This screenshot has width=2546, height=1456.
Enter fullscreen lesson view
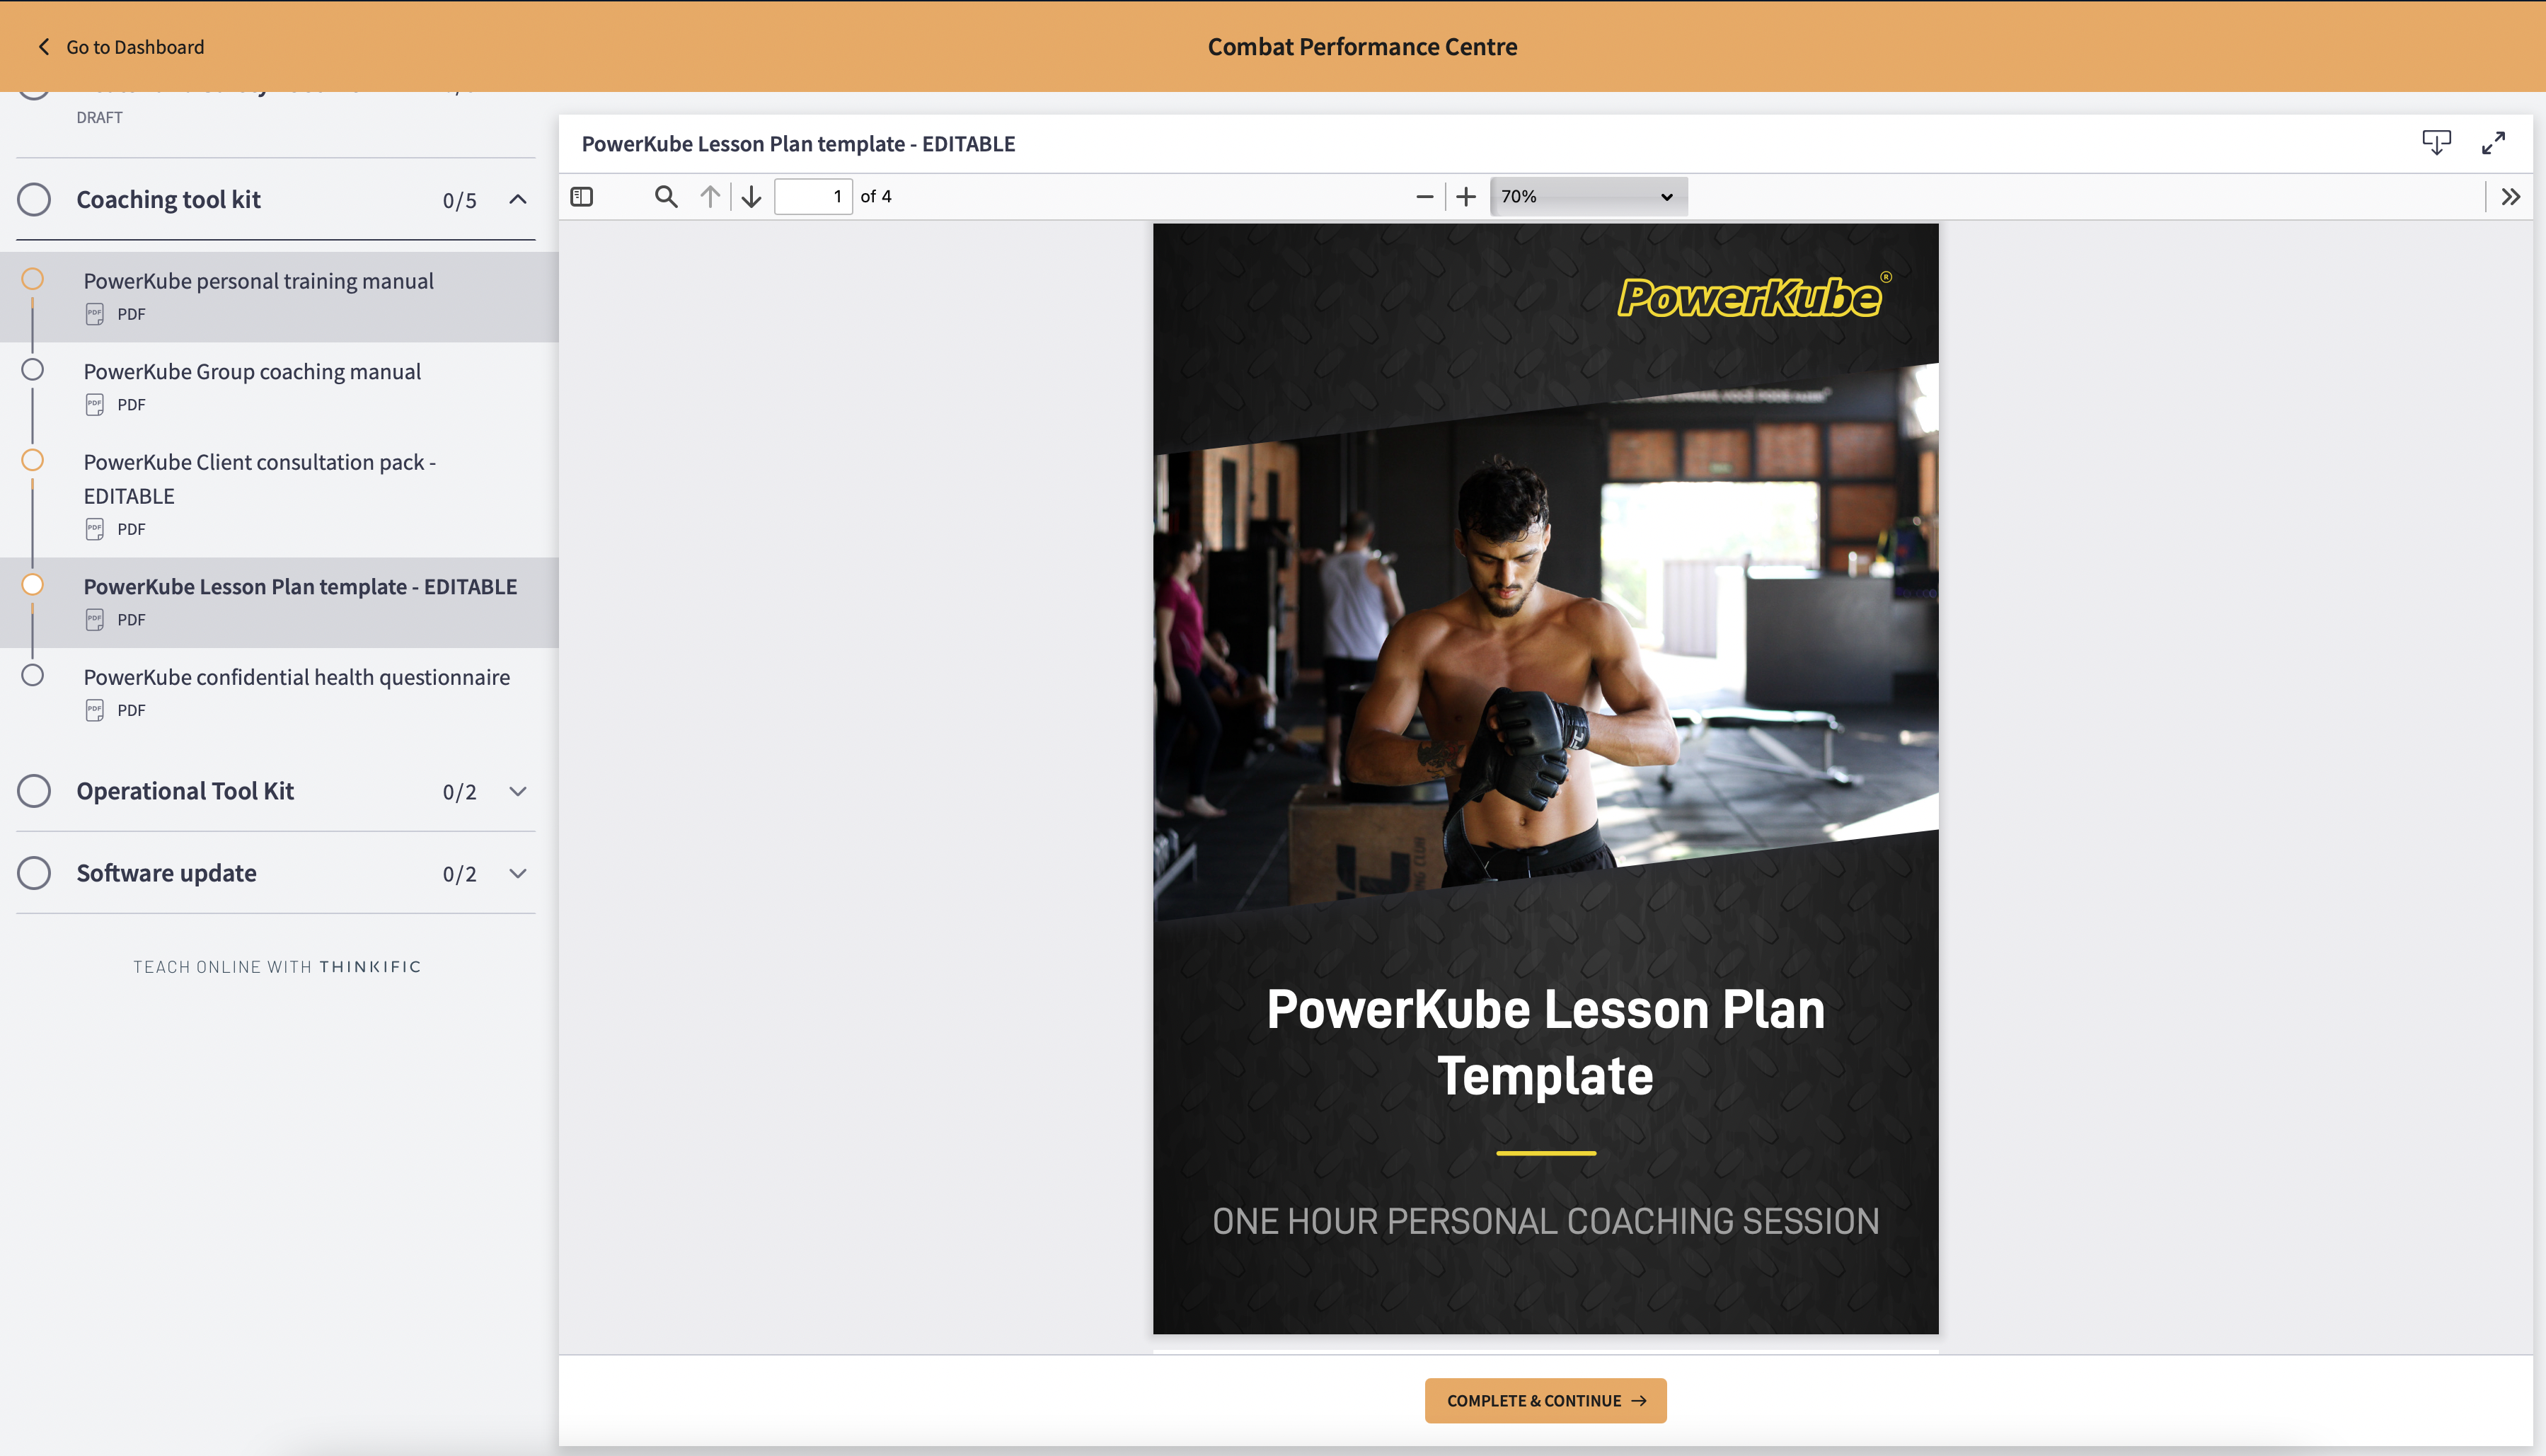(2493, 143)
